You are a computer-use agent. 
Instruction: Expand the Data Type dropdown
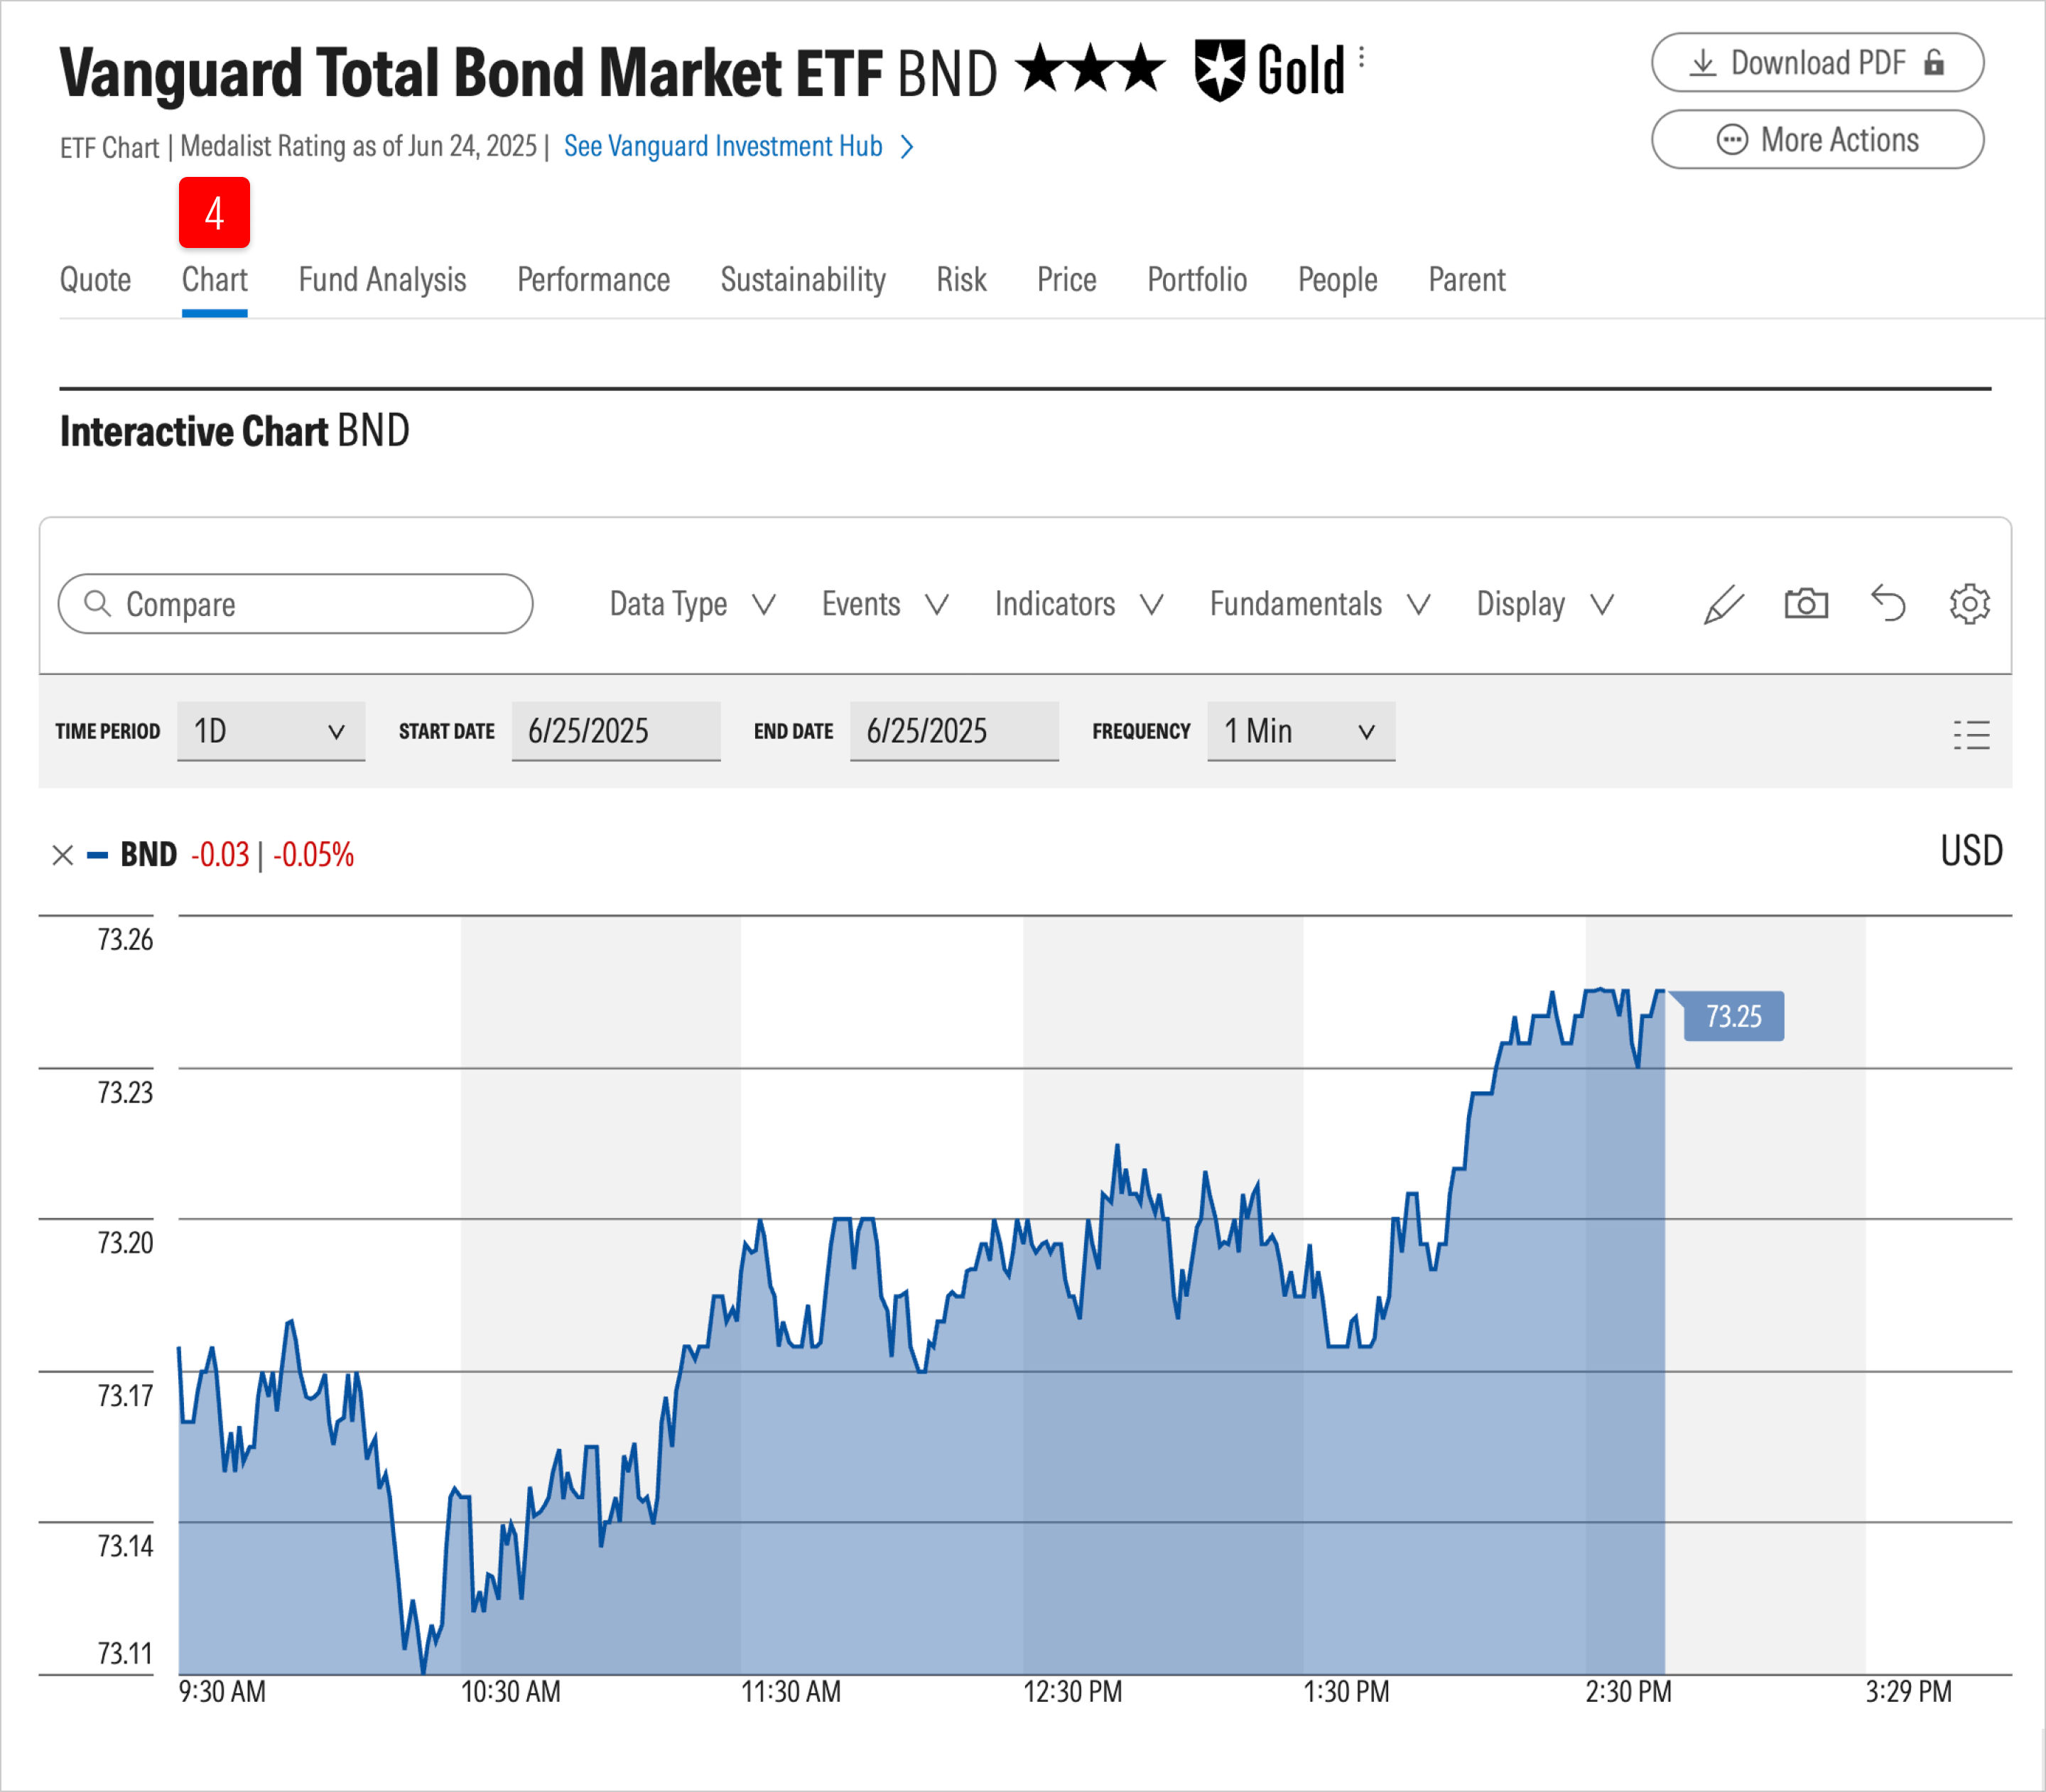click(x=692, y=604)
